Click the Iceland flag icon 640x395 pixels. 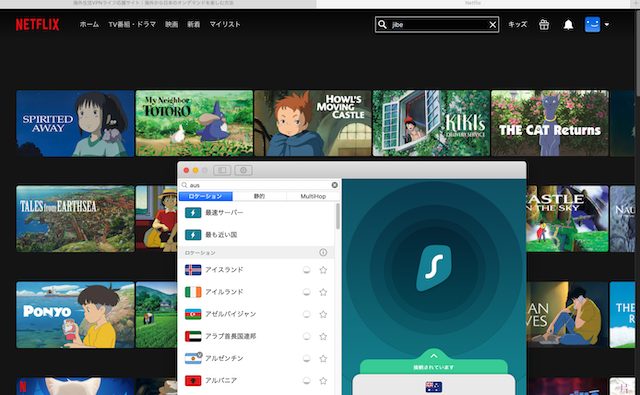193,270
